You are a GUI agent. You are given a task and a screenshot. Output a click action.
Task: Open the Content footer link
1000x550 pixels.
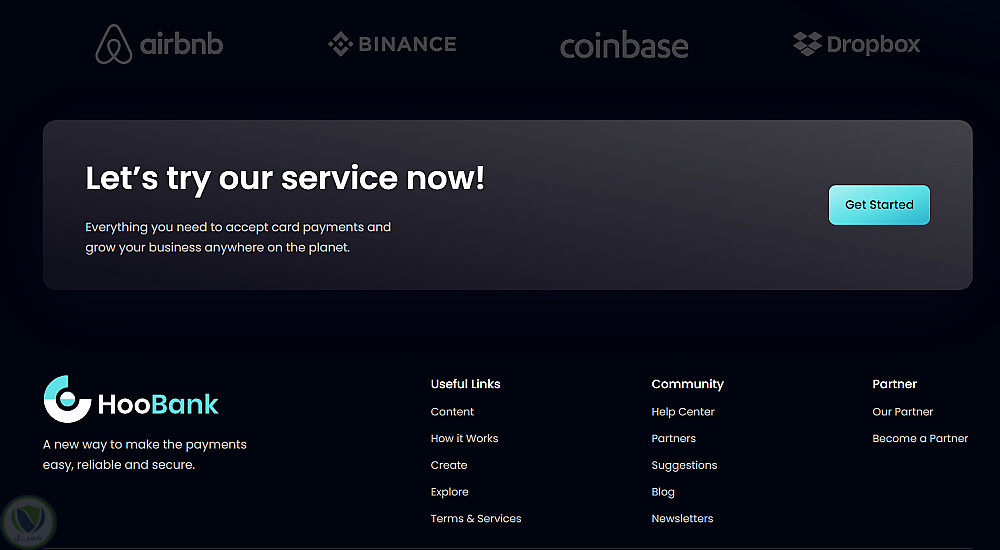(x=452, y=412)
